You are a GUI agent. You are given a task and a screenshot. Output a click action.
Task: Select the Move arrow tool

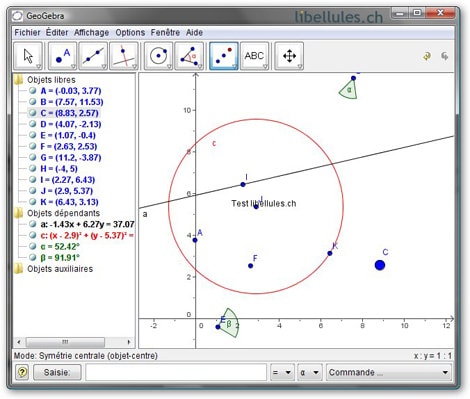pyautogui.click(x=28, y=56)
